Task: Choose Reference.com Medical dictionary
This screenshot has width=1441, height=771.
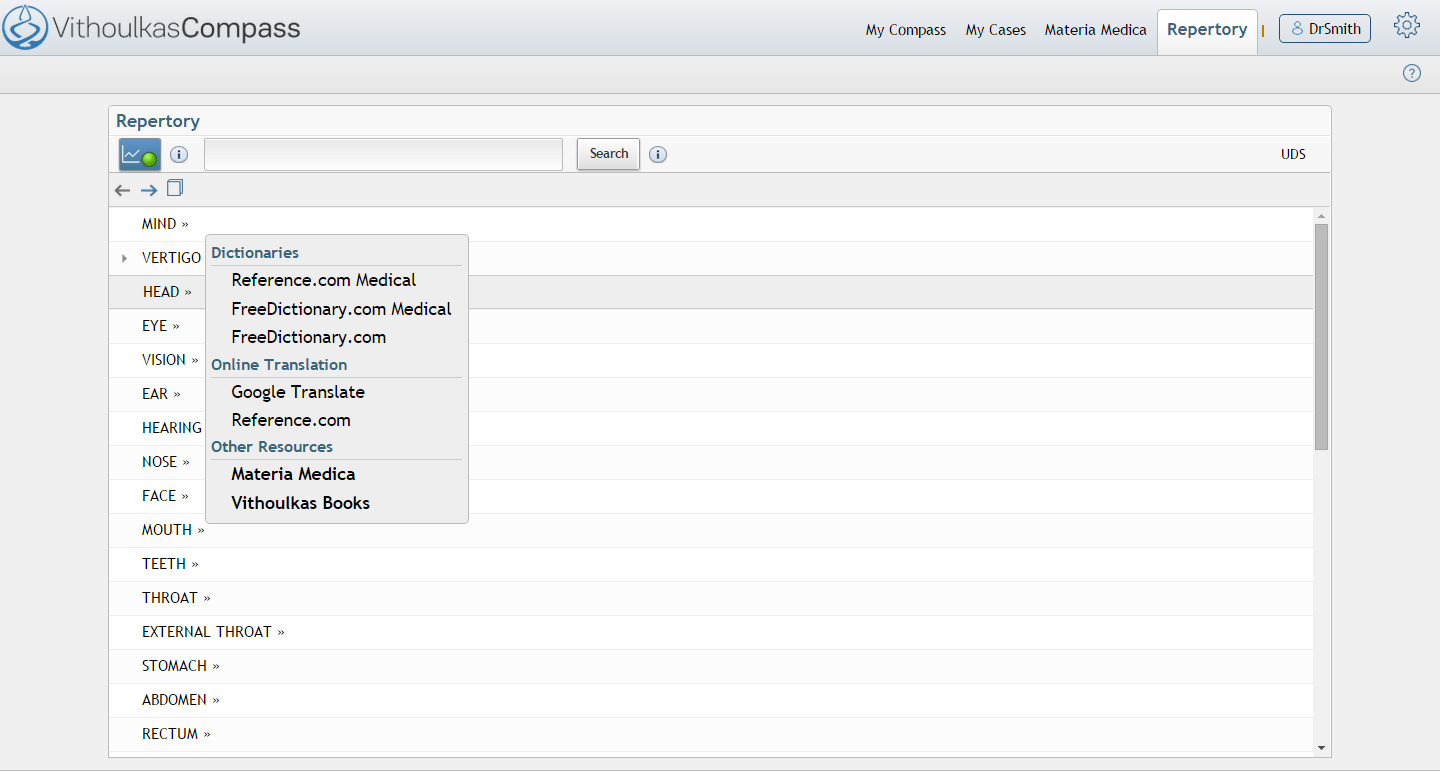Action: [x=324, y=280]
